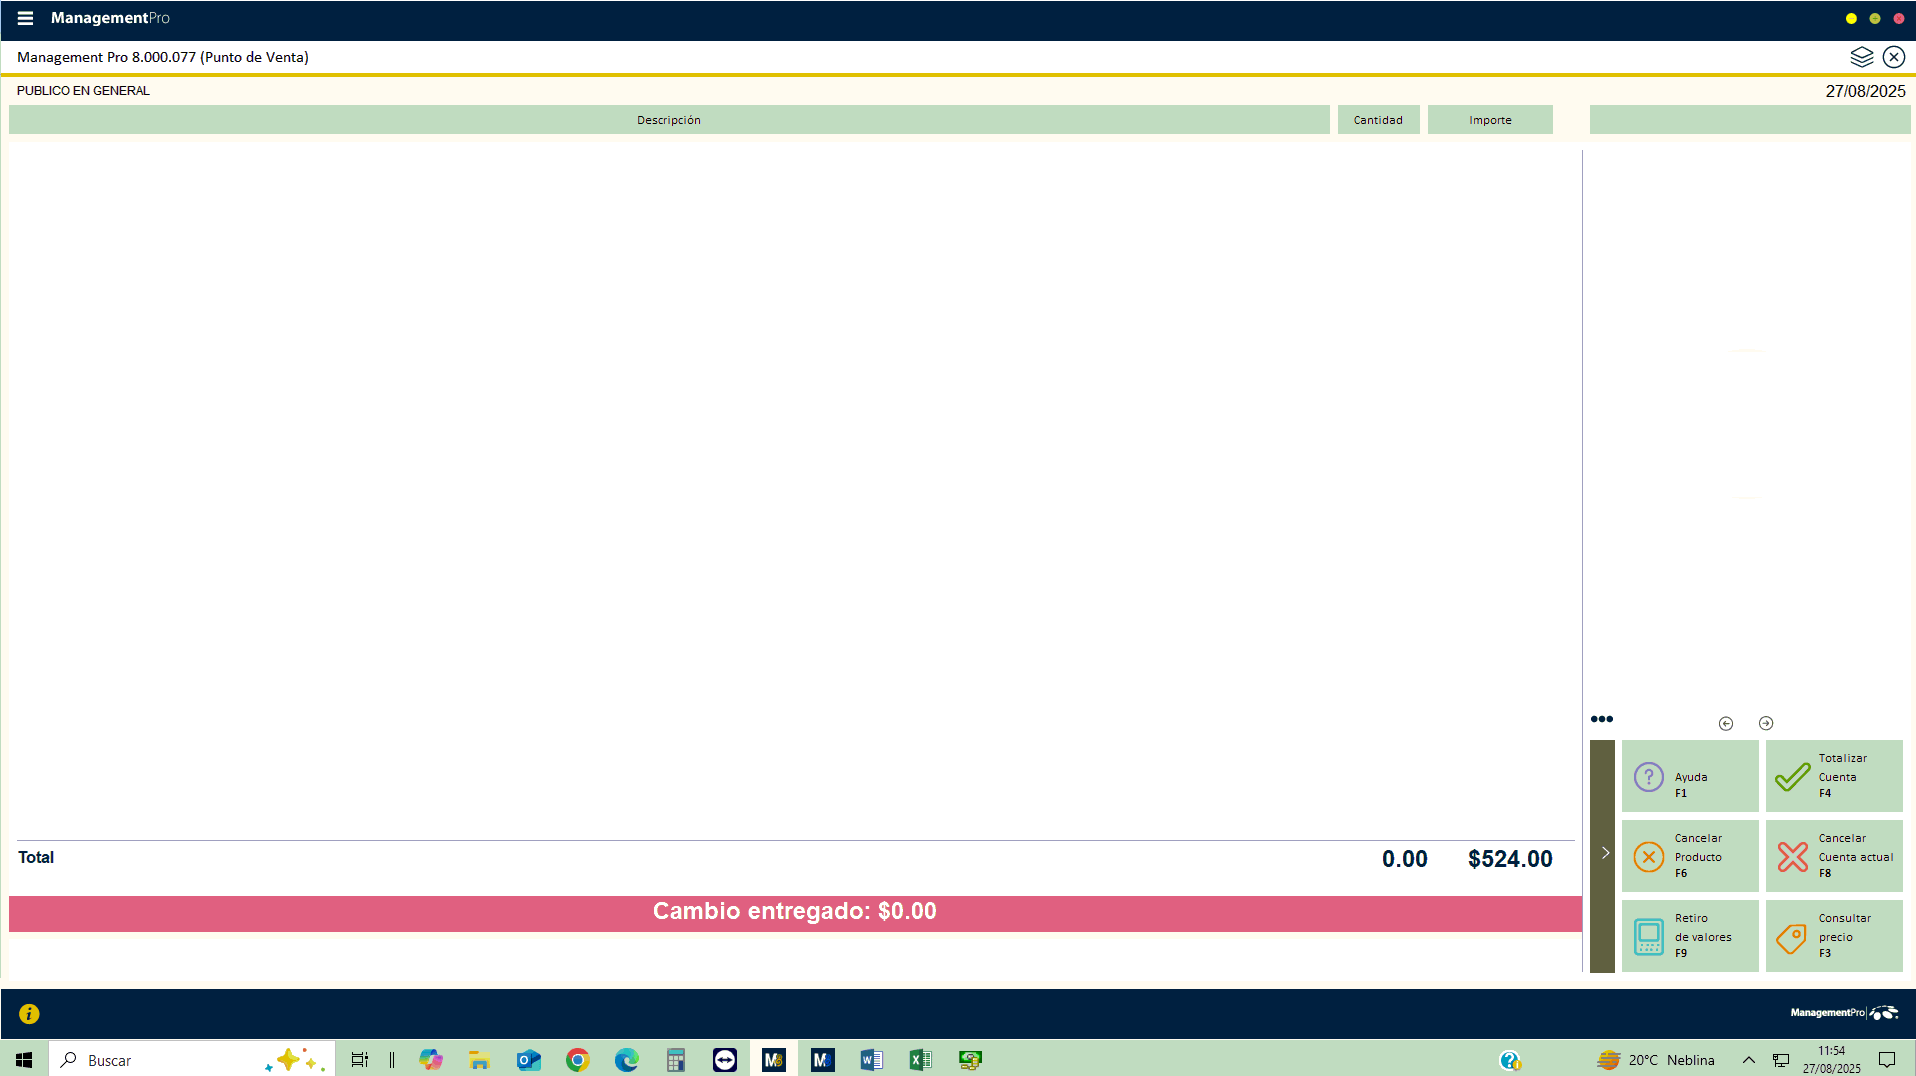
Task: Open the weather widget showing 20°C Neblina
Action: pyautogui.click(x=1655, y=1060)
